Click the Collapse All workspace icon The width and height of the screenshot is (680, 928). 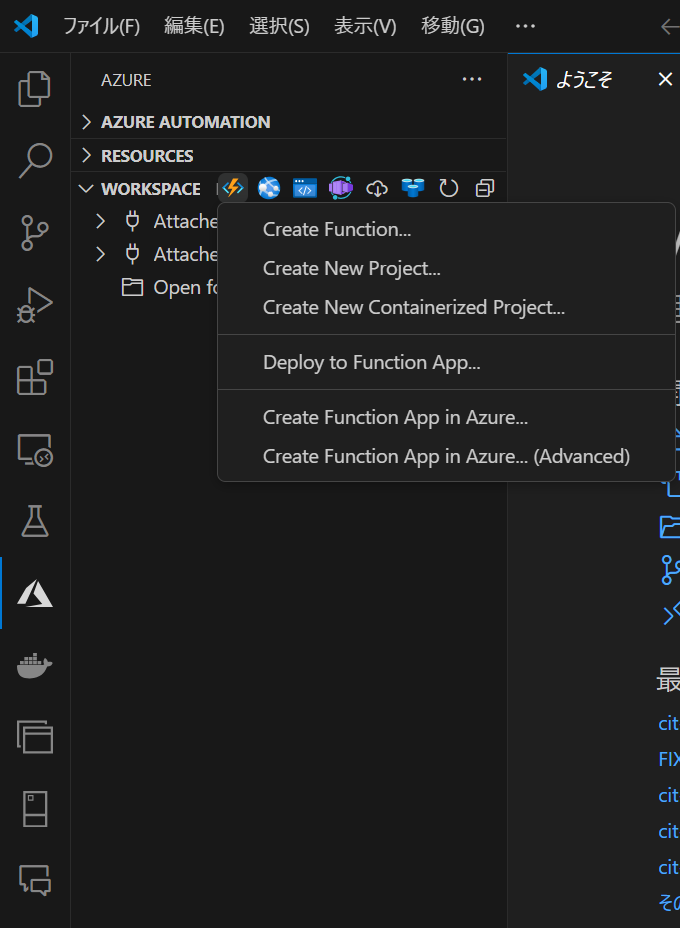(x=485, y=188)
